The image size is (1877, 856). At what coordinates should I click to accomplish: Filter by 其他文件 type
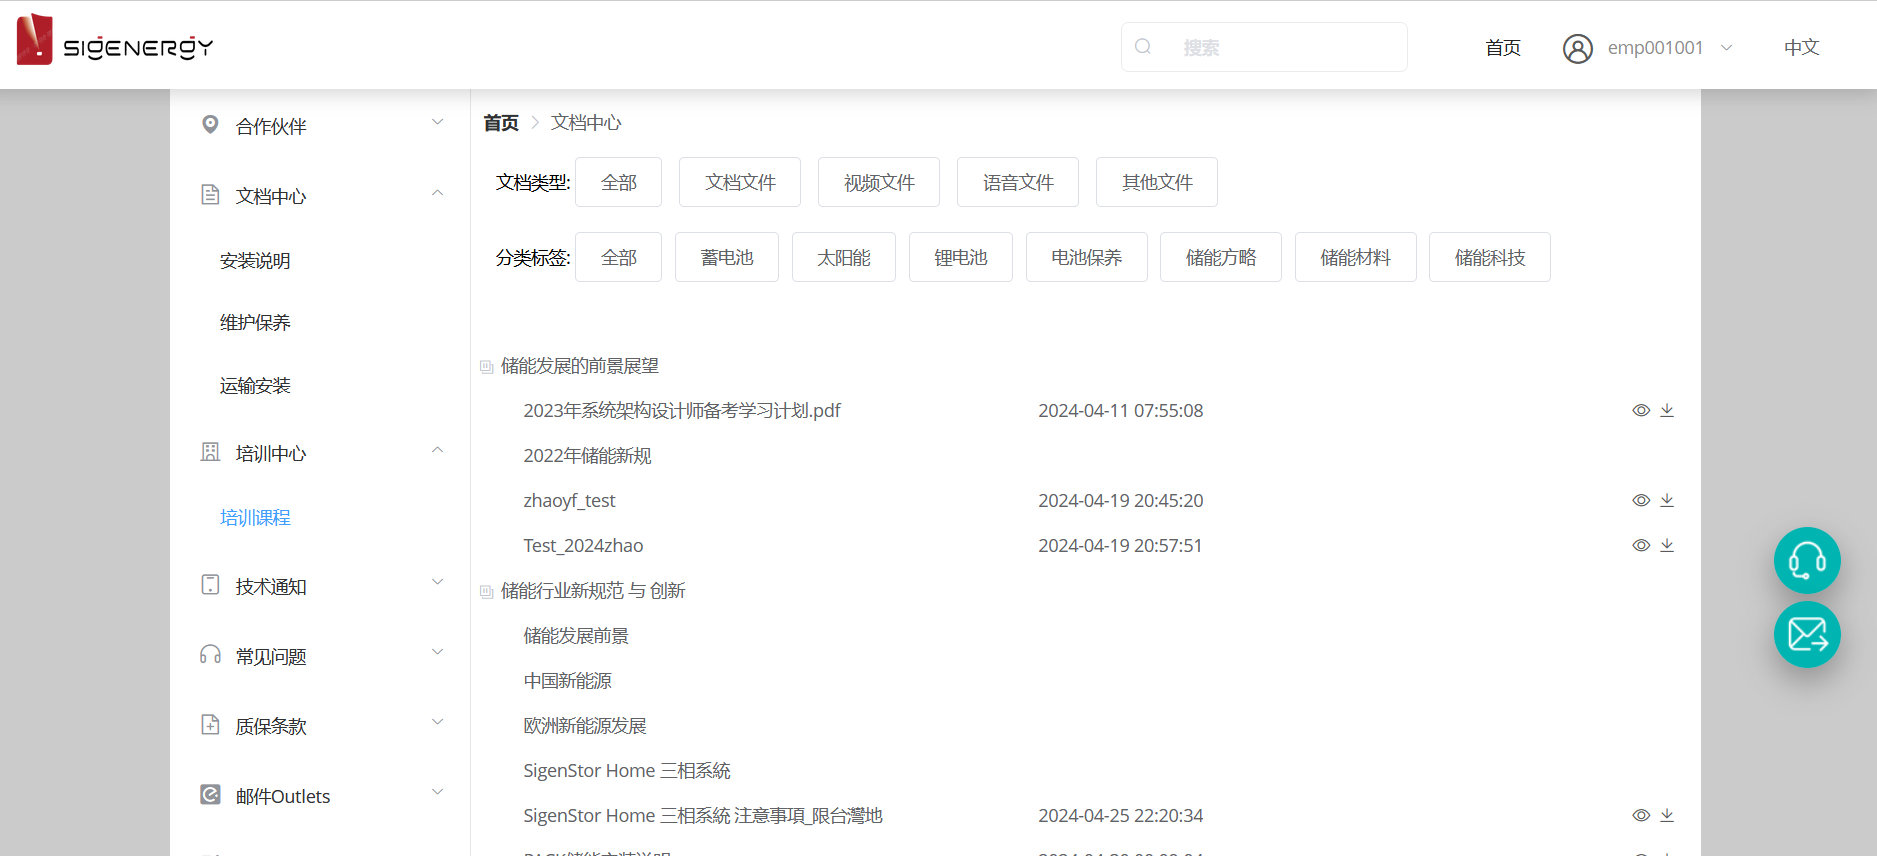(1157, 182)
